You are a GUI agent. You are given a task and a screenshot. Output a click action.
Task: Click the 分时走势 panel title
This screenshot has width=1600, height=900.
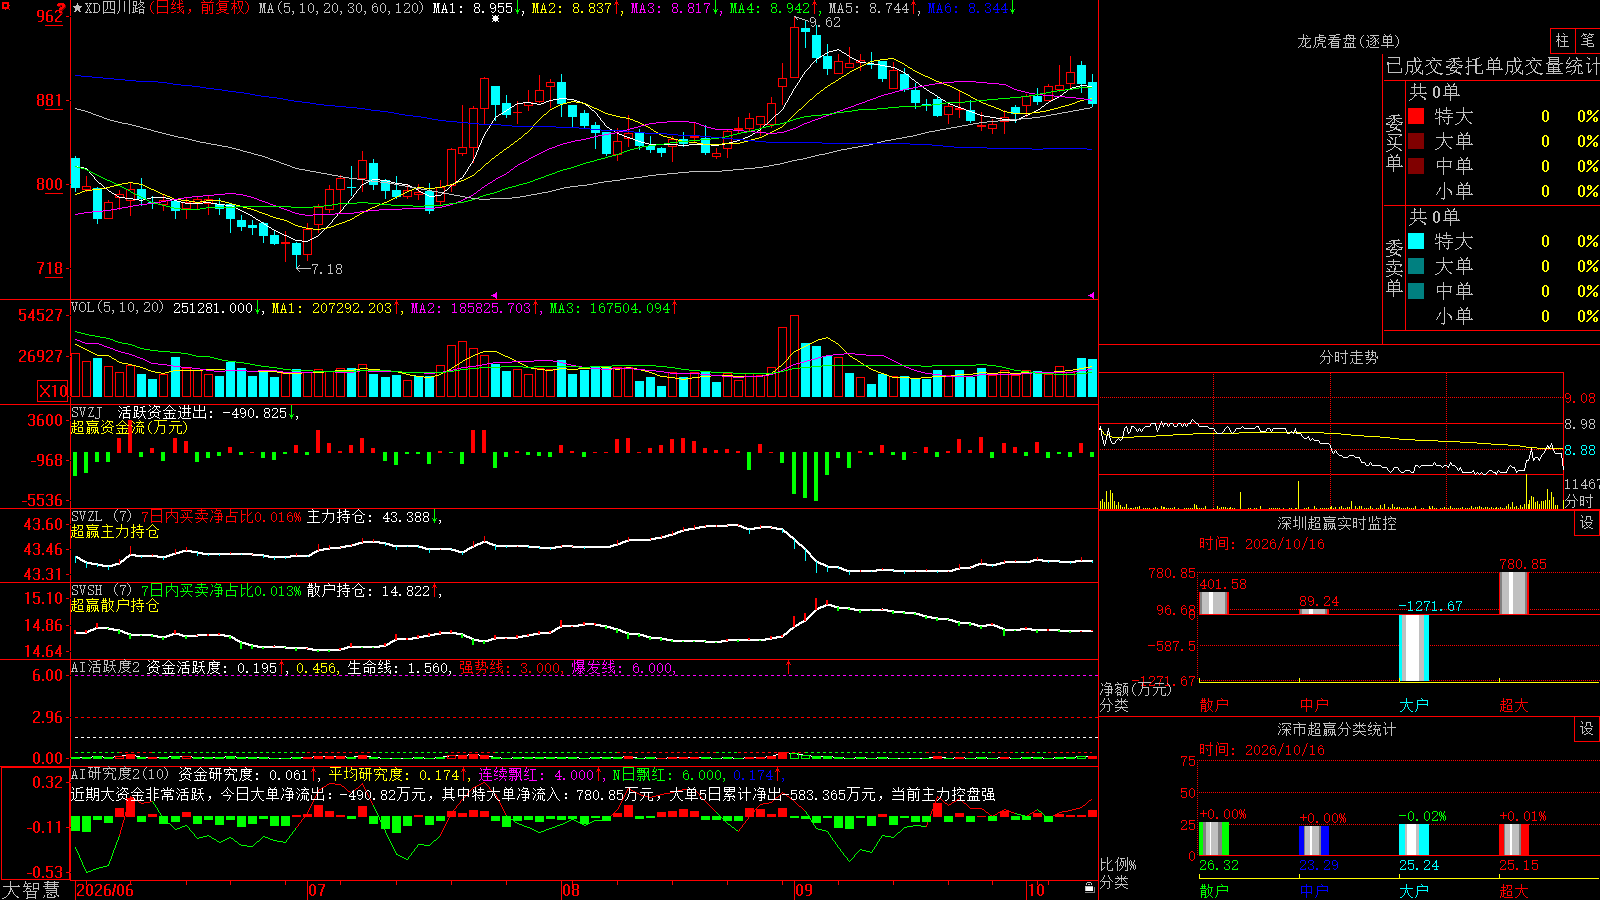[x=1348, y=357]
